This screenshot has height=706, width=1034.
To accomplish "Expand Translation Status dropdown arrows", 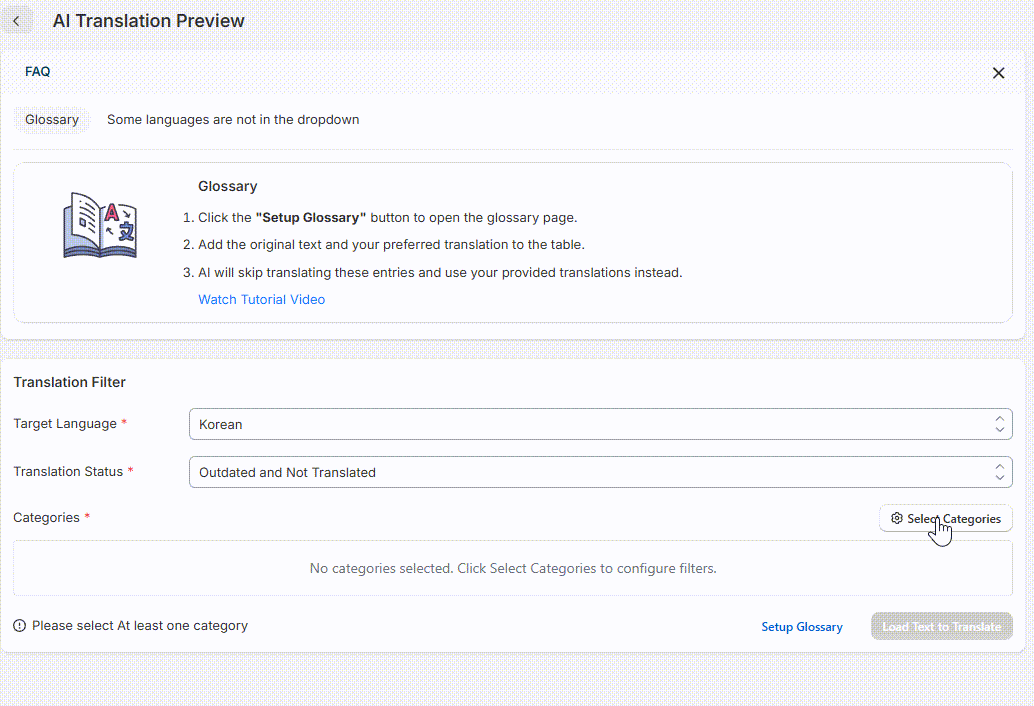I will click(x=999, y=472).
